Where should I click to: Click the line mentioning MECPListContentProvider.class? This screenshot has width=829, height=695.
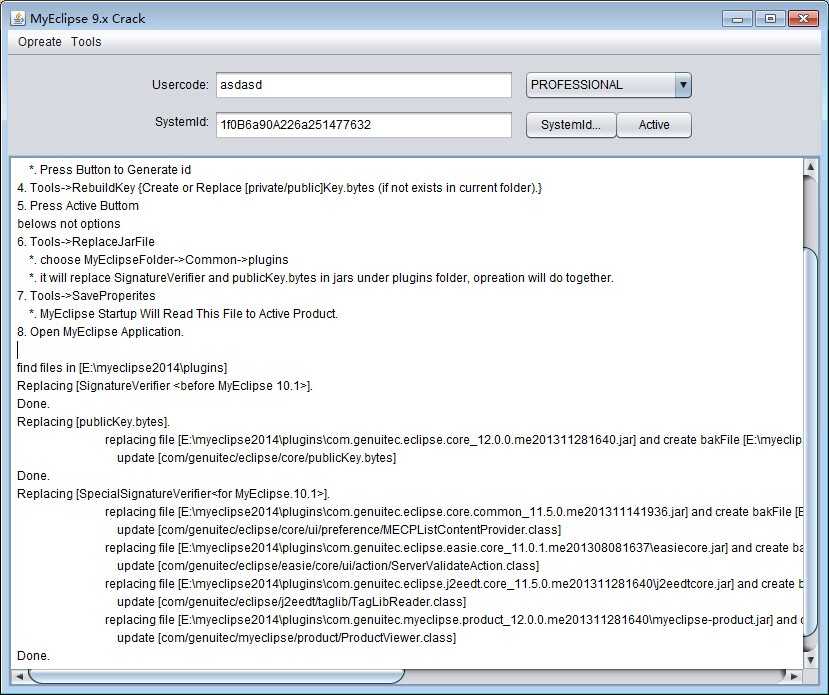click(339, 530)
